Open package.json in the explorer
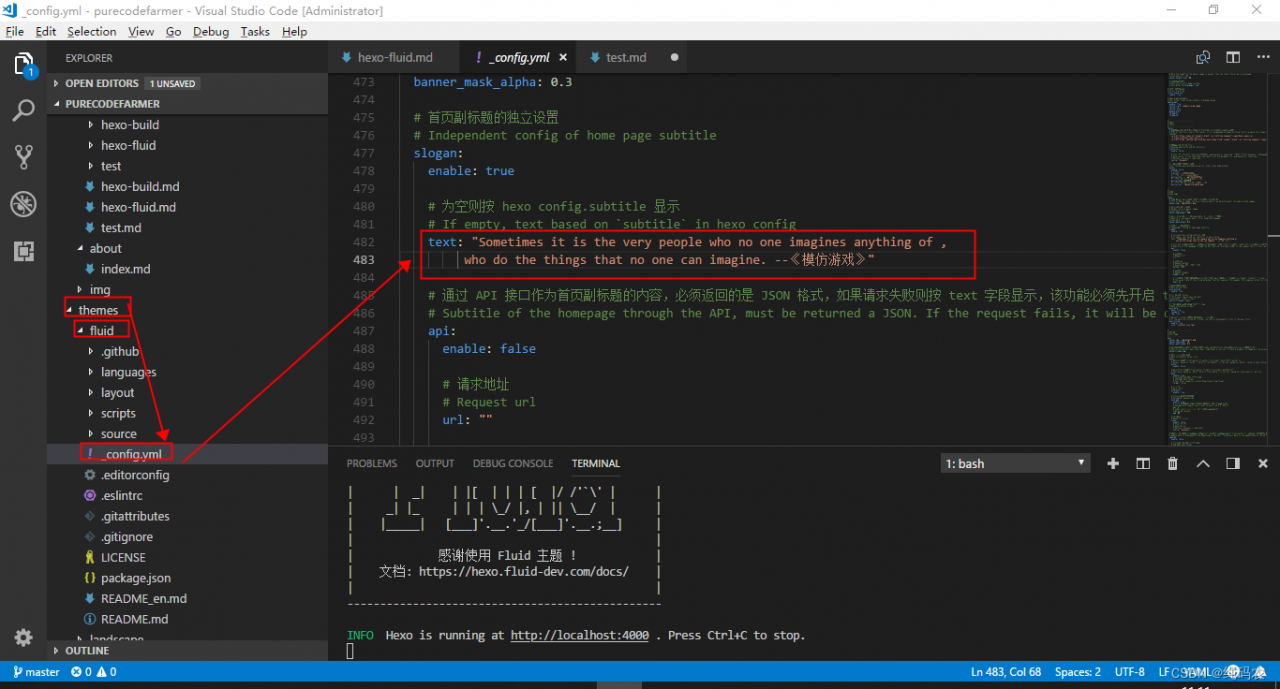Viewport: 1280px width, 689px height. click(x=135, y=578)
